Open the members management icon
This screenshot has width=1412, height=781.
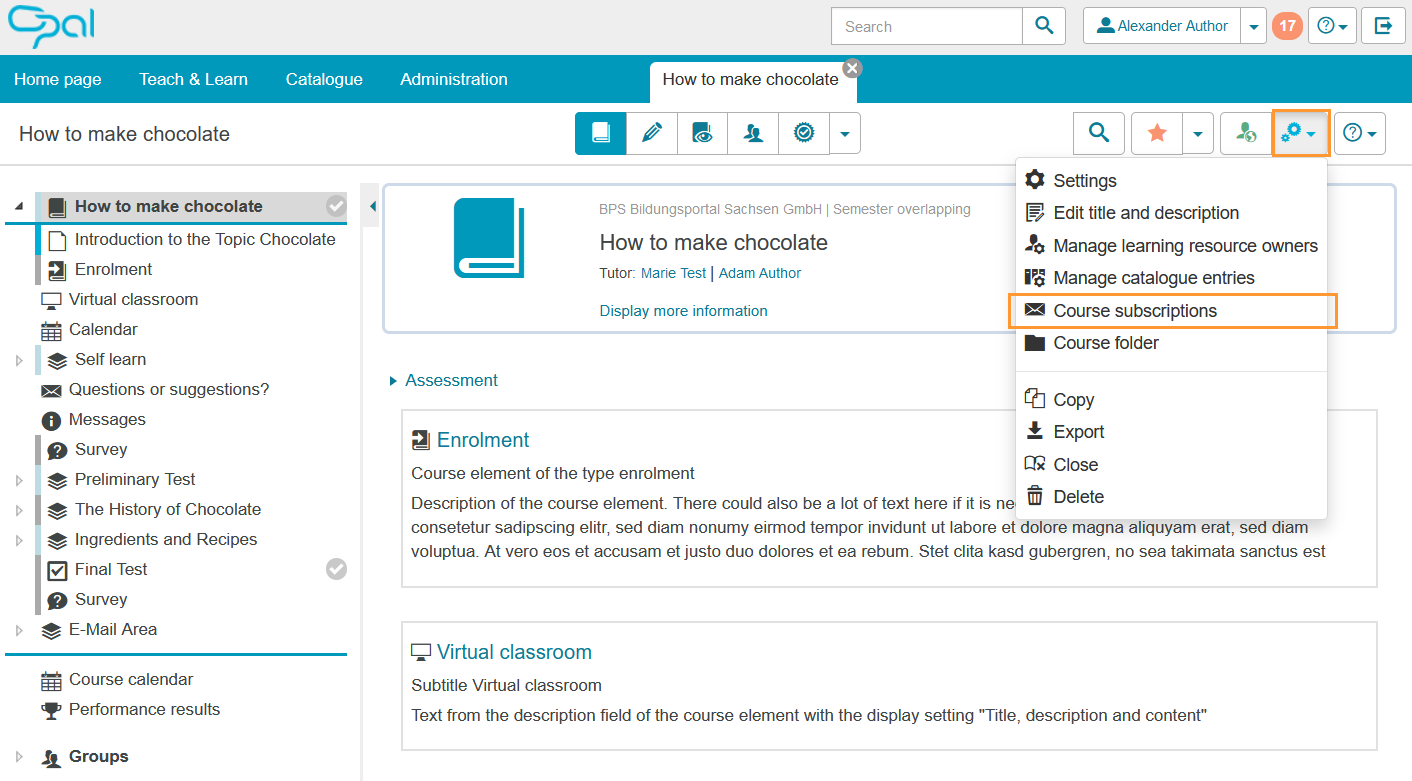[753, 133]
